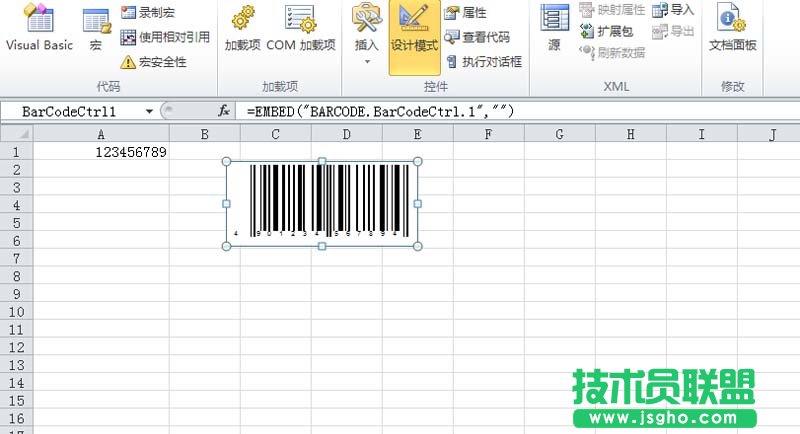Open the Visual Basic editor
This screenshot has height=434, width=800.
(x=39, y=28)
